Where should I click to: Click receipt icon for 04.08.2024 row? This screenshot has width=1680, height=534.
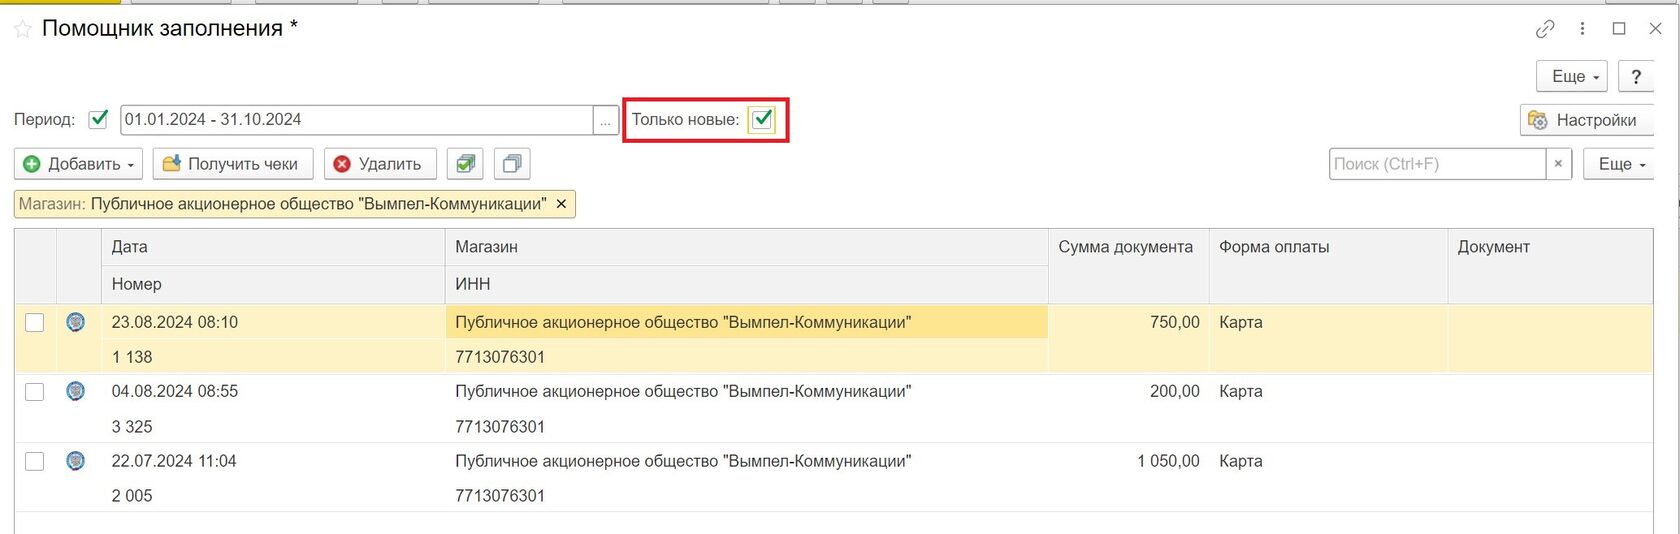(x=75, y=391)
